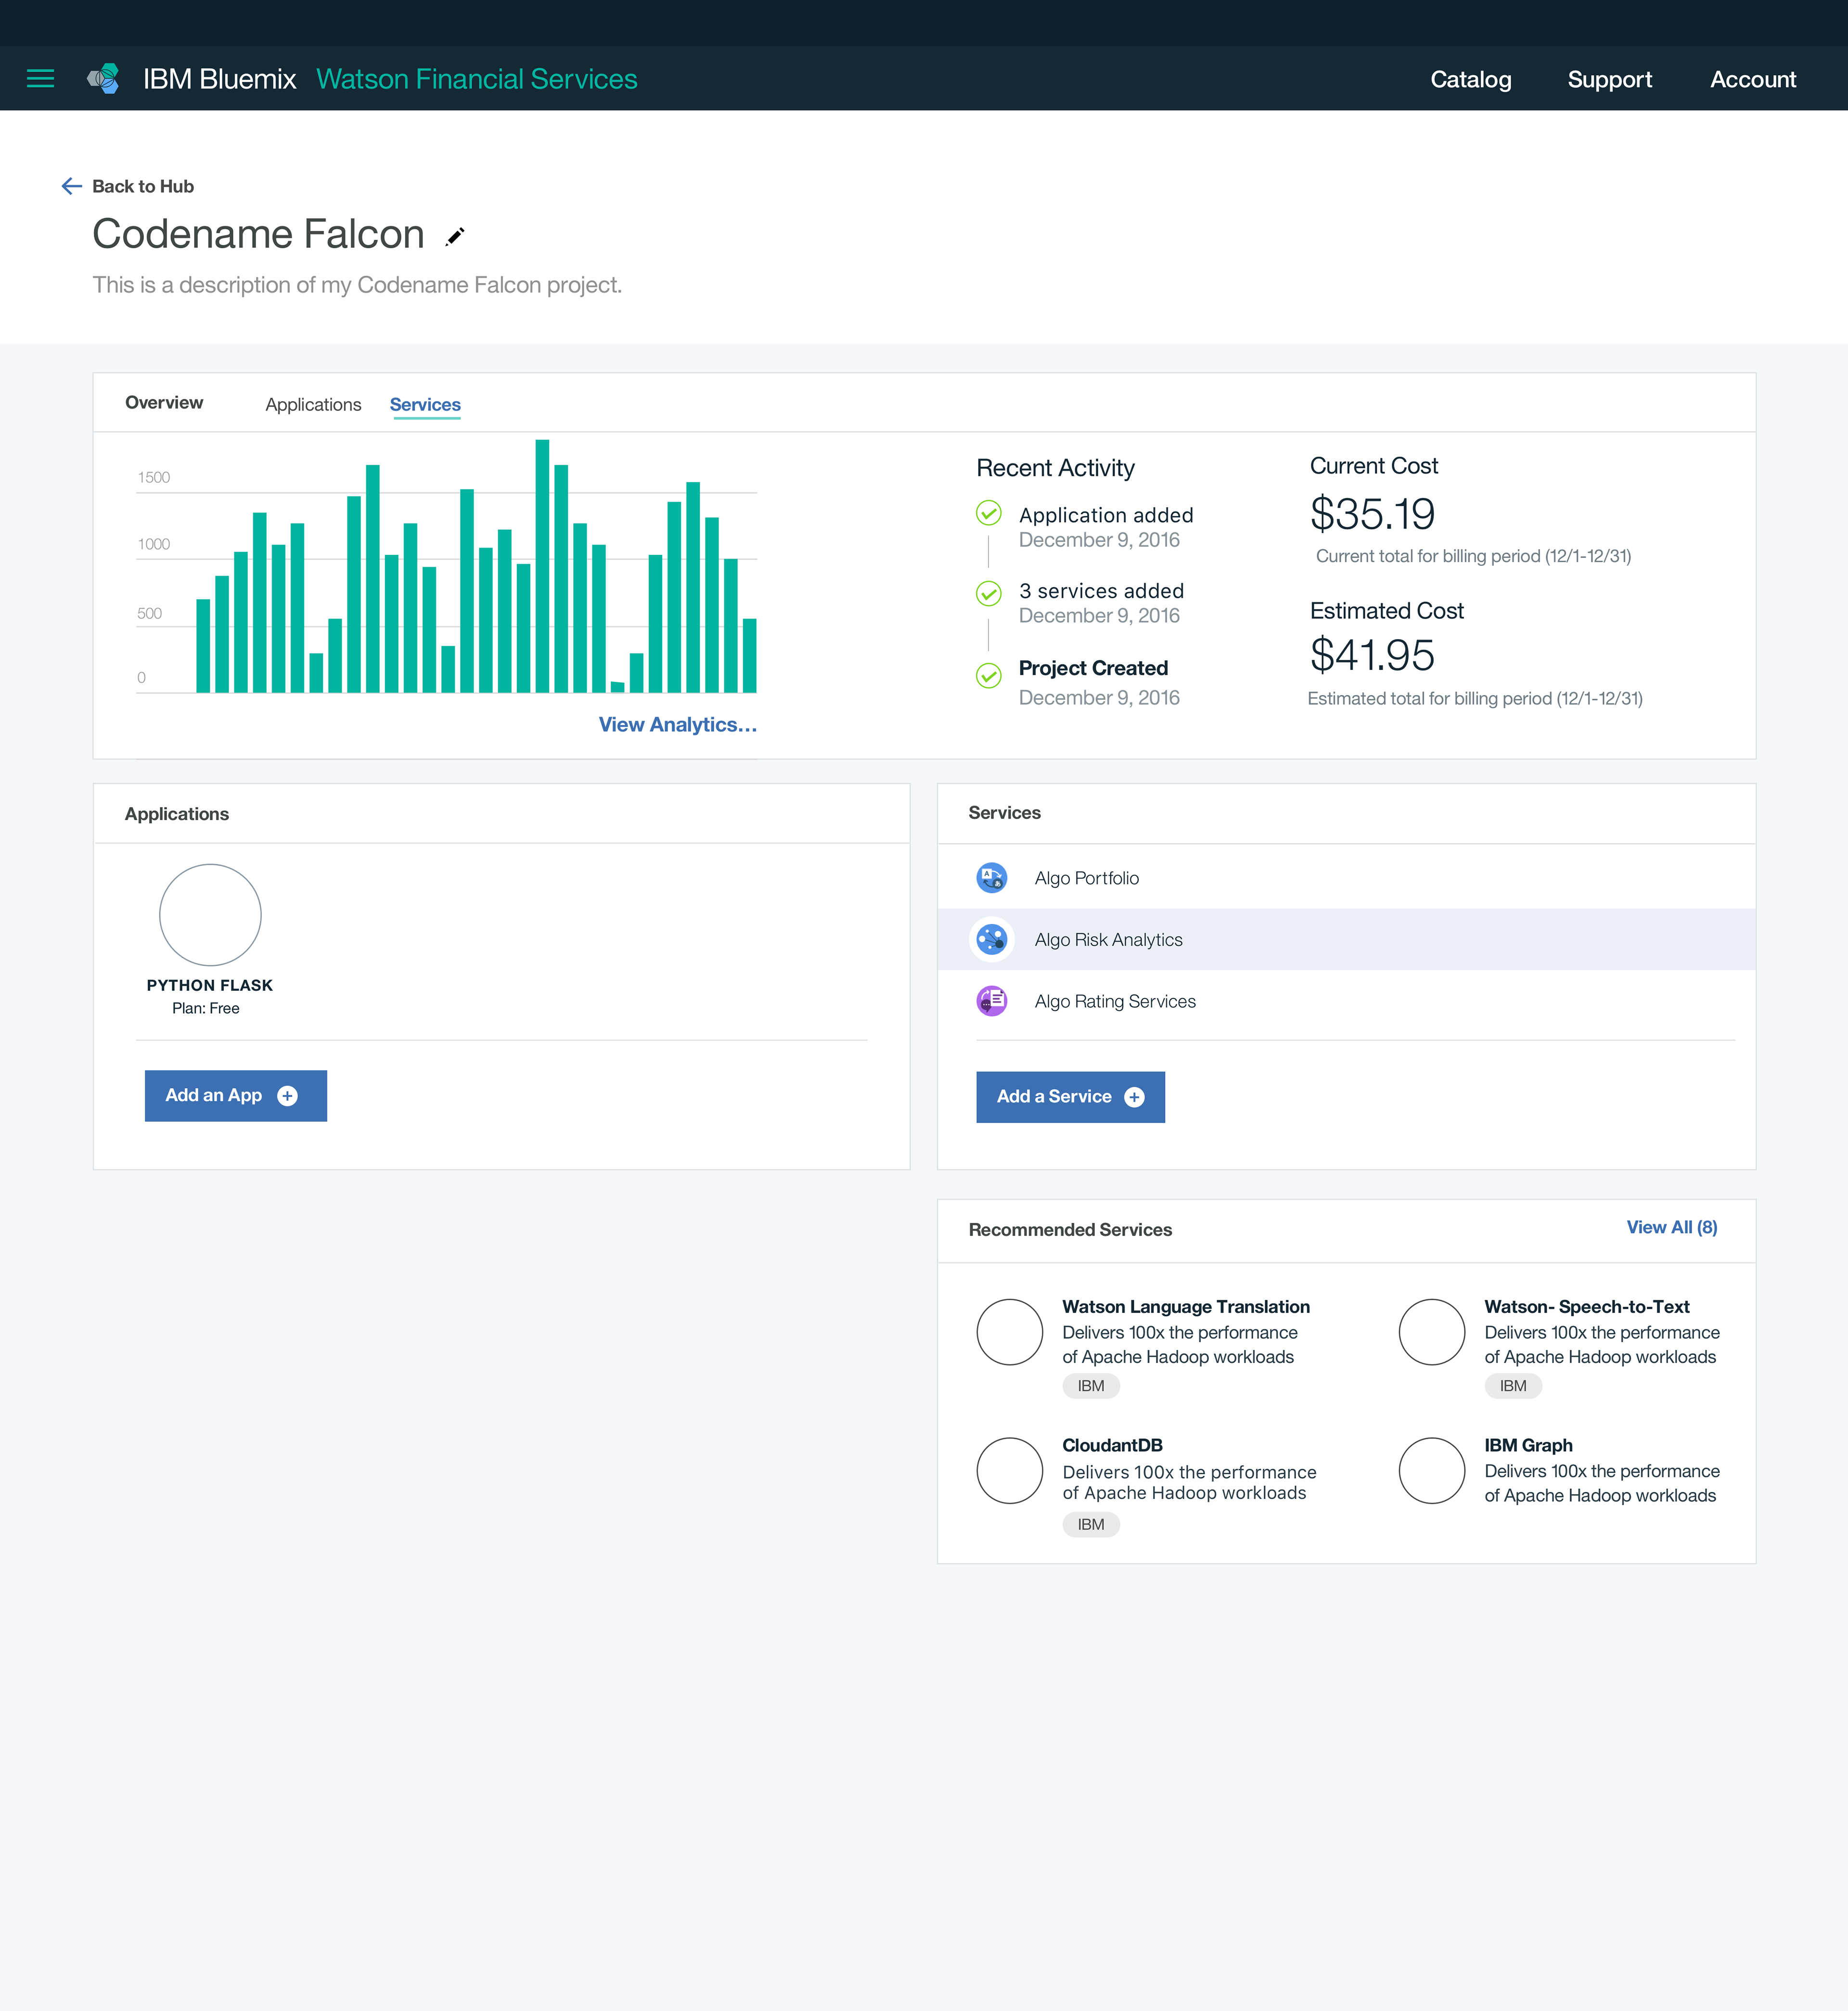This screenshot has width=1848, height=2011.
Task: Click the Codename Falcon project title
Action: (x=258, y=234)
